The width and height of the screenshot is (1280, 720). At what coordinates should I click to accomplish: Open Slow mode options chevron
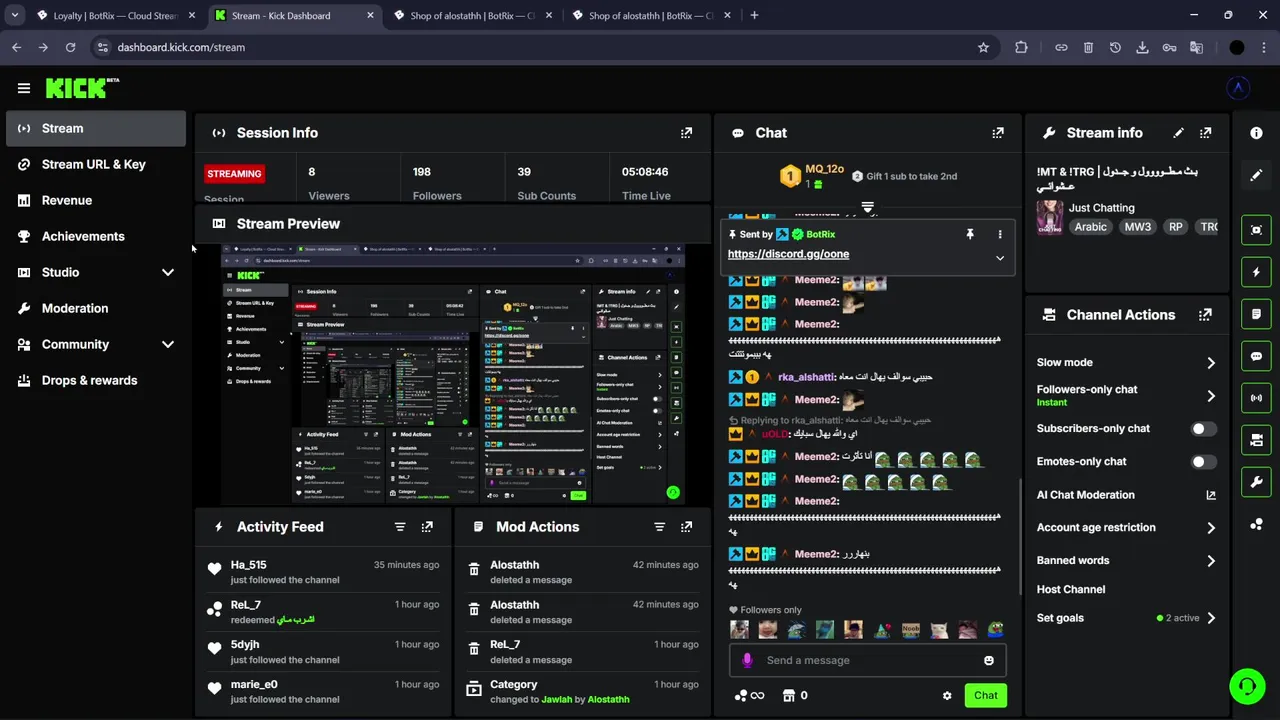pyautogui.click(x=1210, y=363)
